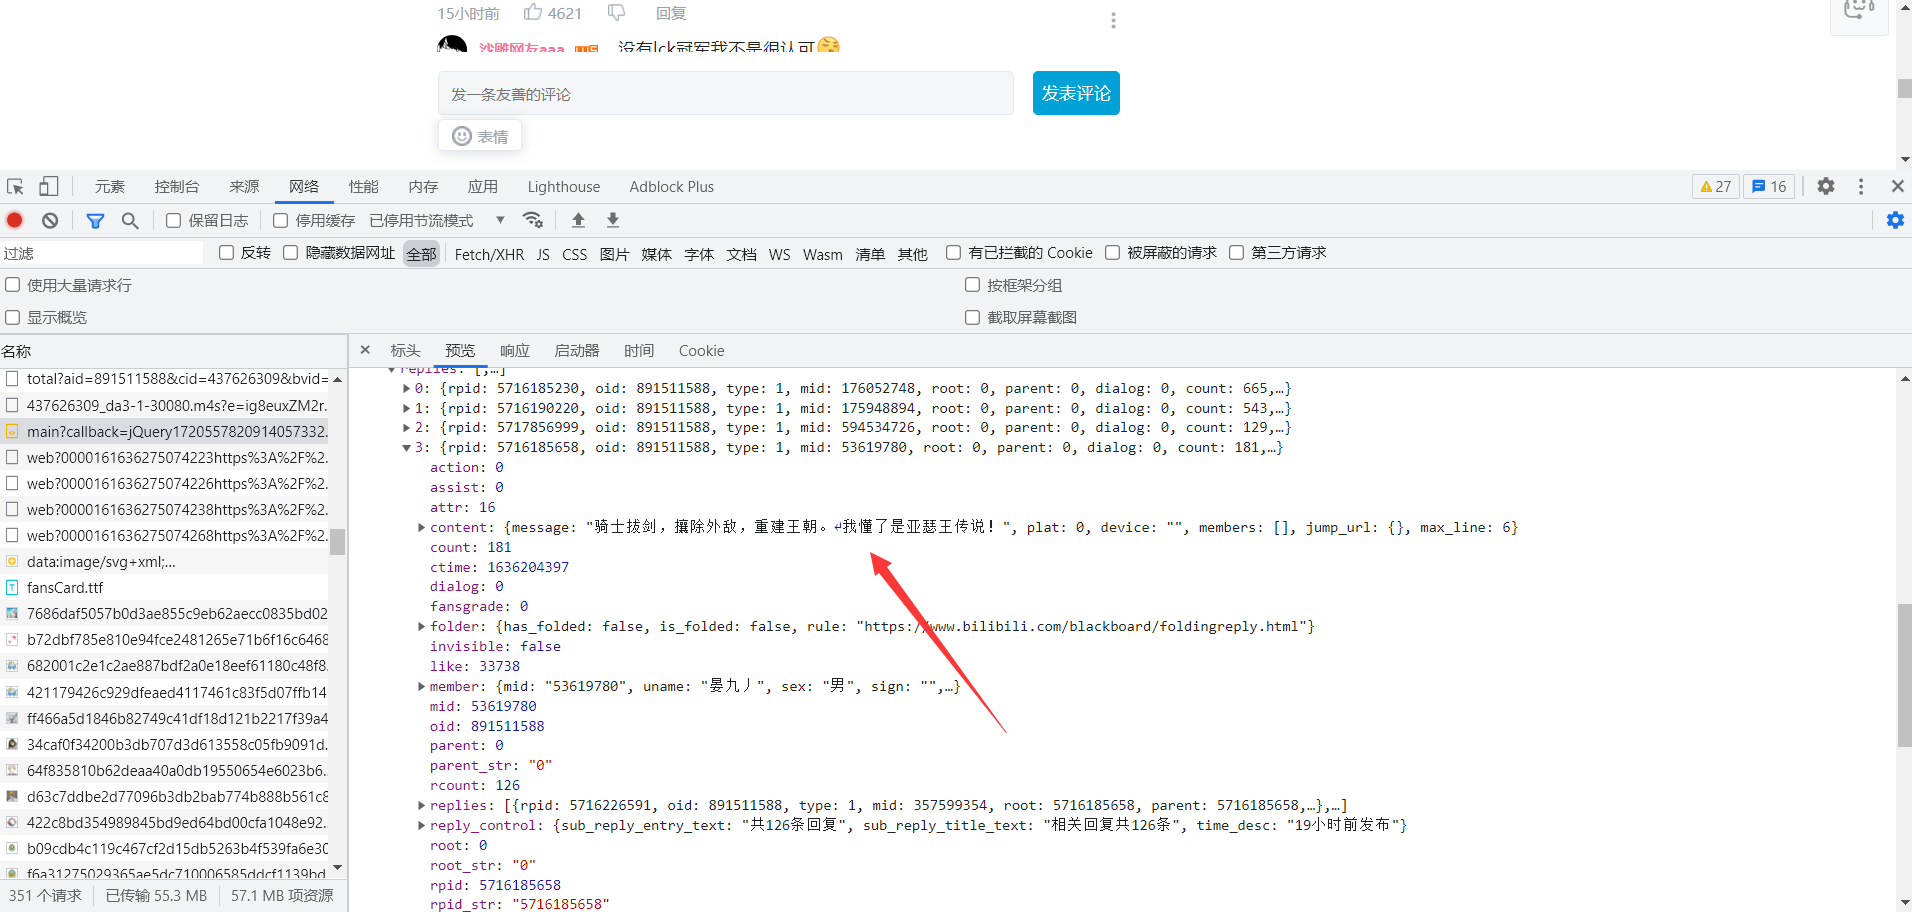The height and width of the screenshot is (912, 1912).
Task: Open throttling dropdown 已停用节流模式
Action: 437,220
